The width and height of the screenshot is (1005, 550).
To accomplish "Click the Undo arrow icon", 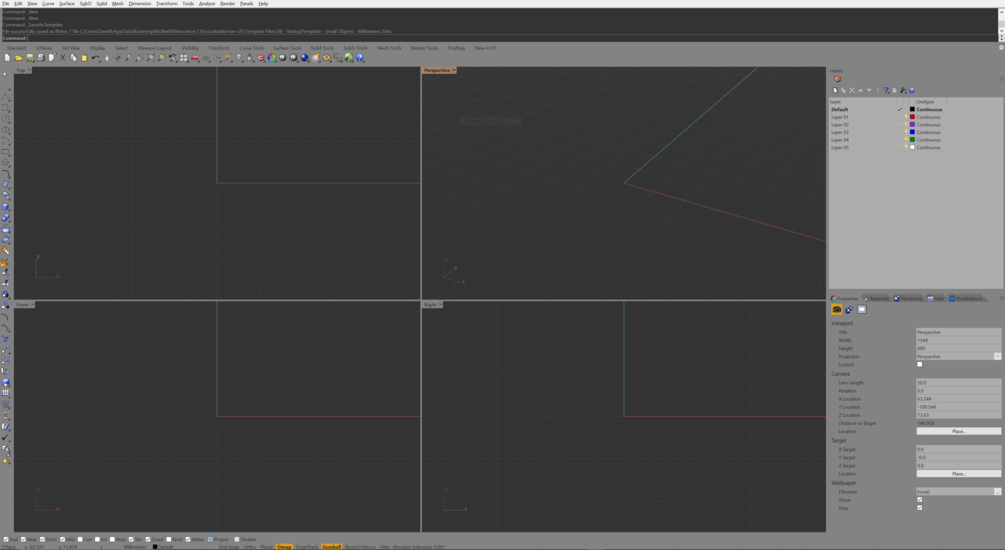I will pyautogui.click(x=96, y=58).
